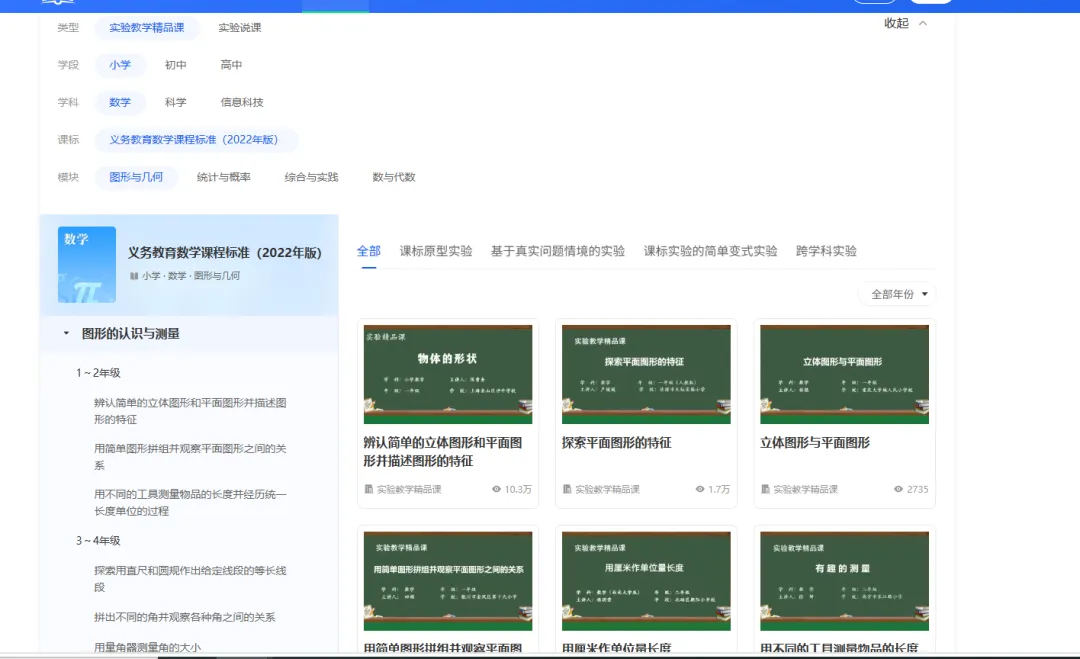Switch to the 基于真实问题情境的实验 tab
The height and width of the screenshot is (659, 1080).
point(558,251)
